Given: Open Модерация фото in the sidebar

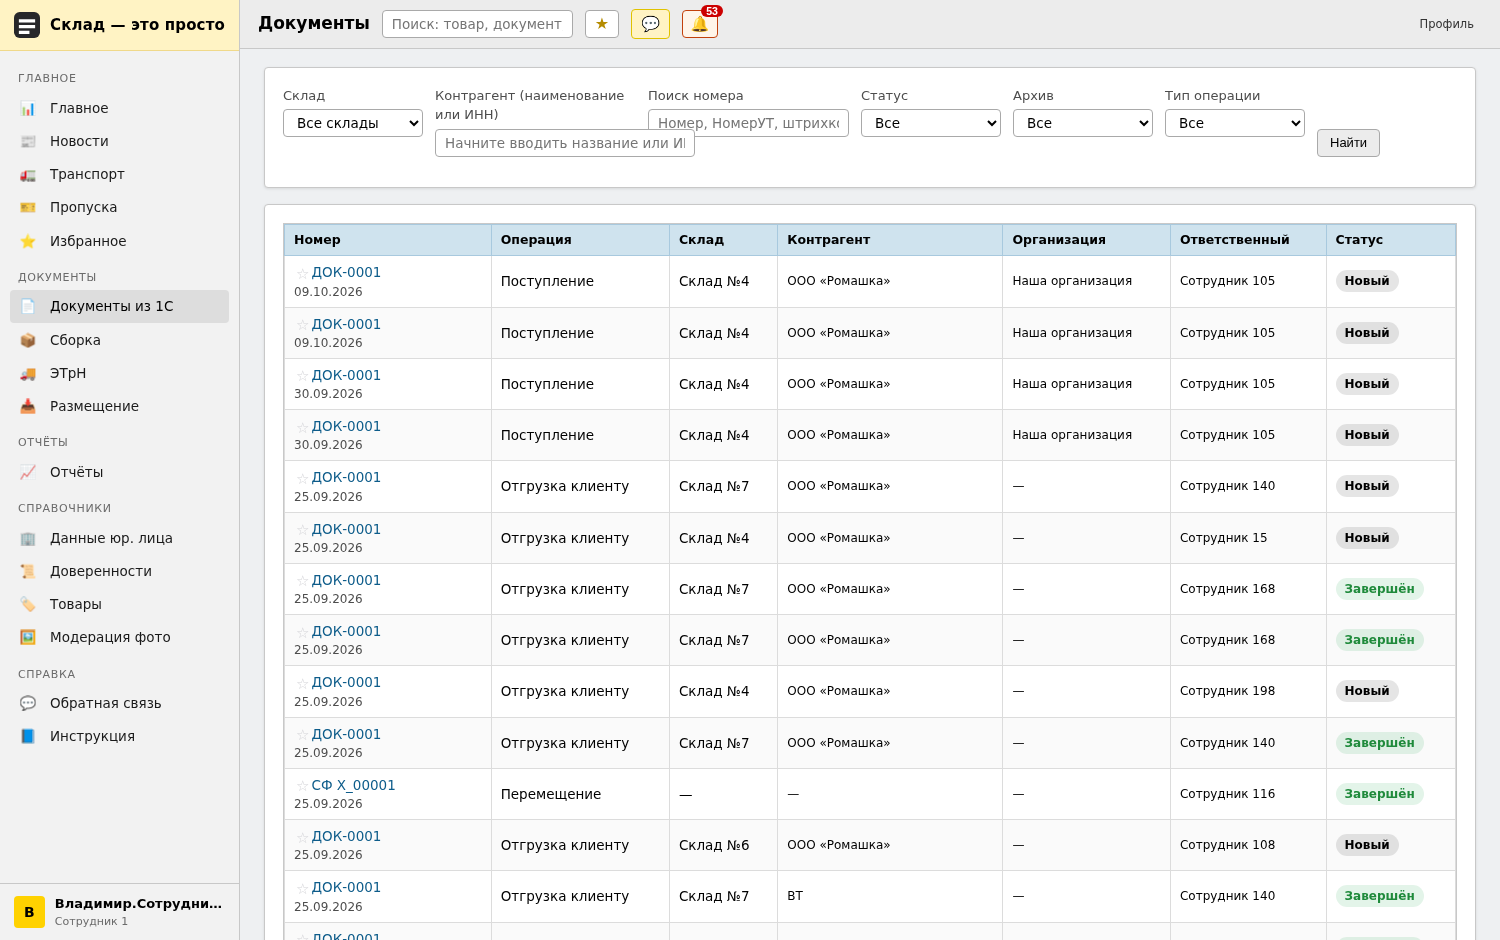Looking at the screenshot, I should [119, 637].
